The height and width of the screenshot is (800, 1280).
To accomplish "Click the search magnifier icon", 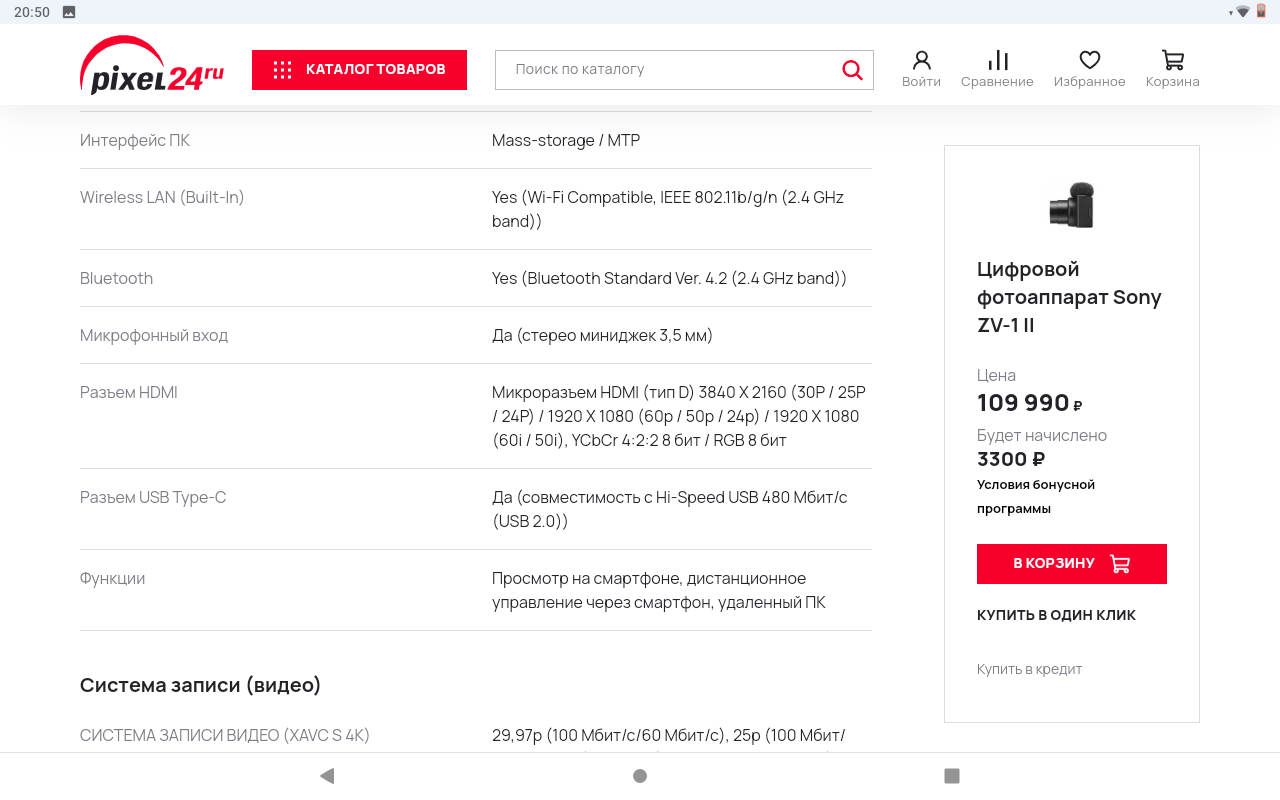I will [852, 70].
